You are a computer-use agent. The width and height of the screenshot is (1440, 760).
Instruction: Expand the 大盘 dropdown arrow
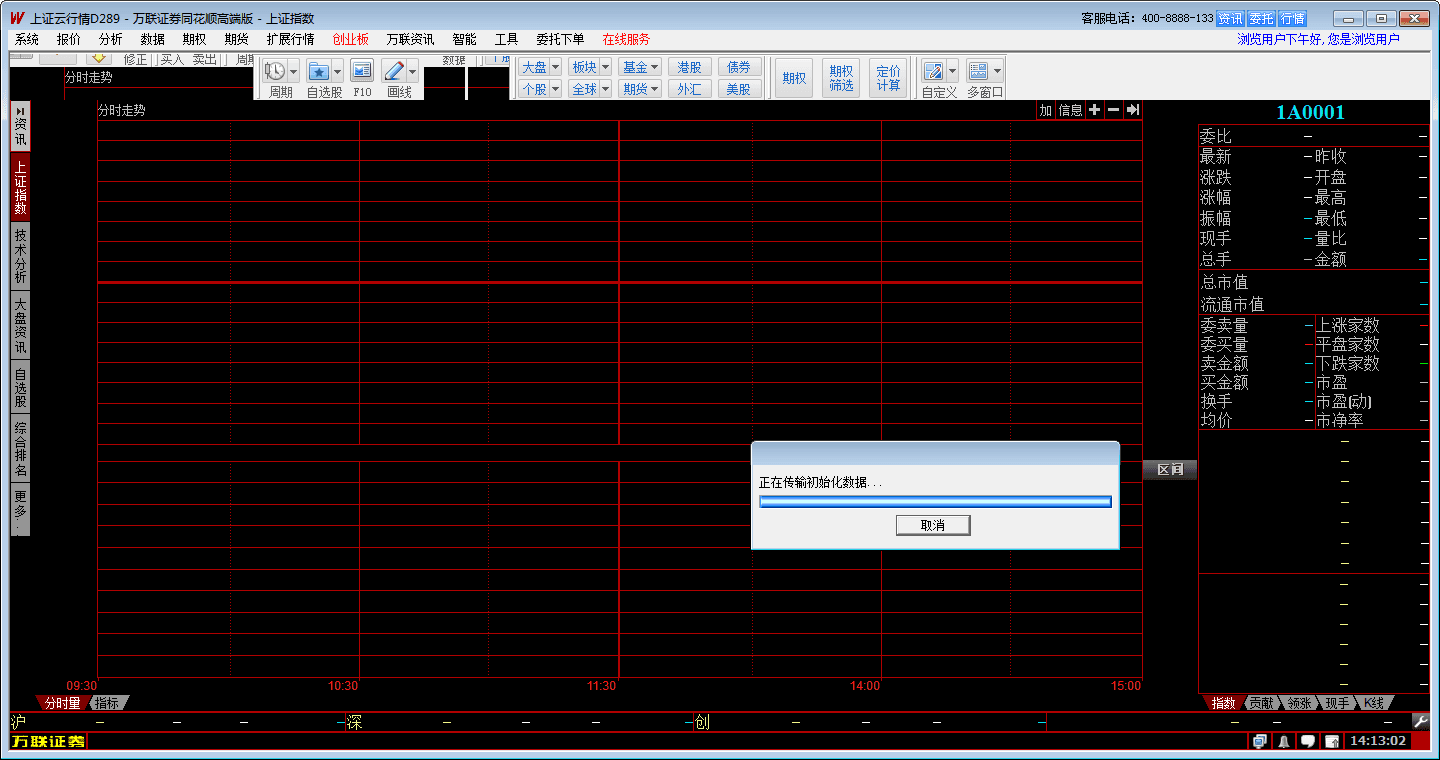(555, 67)
